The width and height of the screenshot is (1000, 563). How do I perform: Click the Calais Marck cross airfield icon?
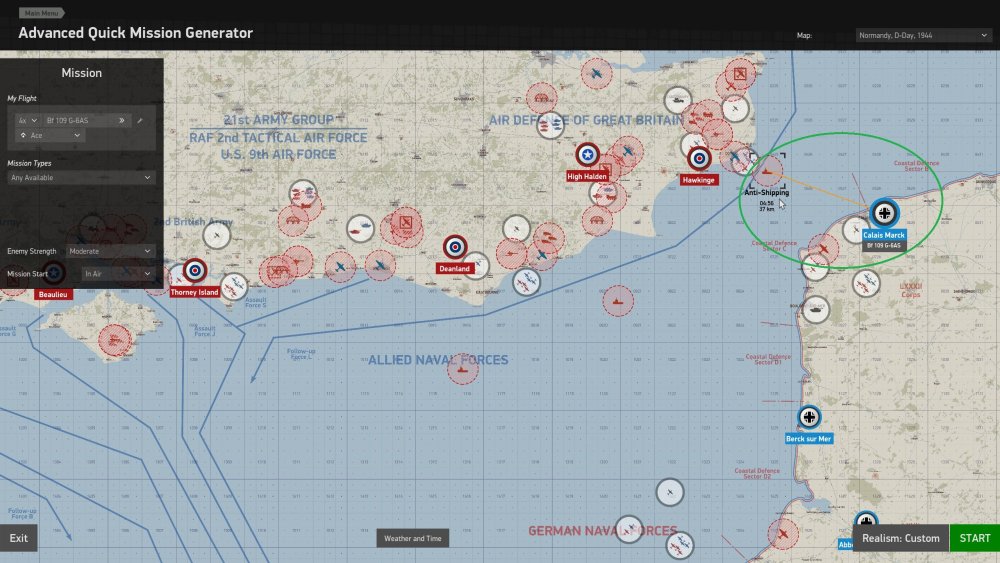pos(884,213)
